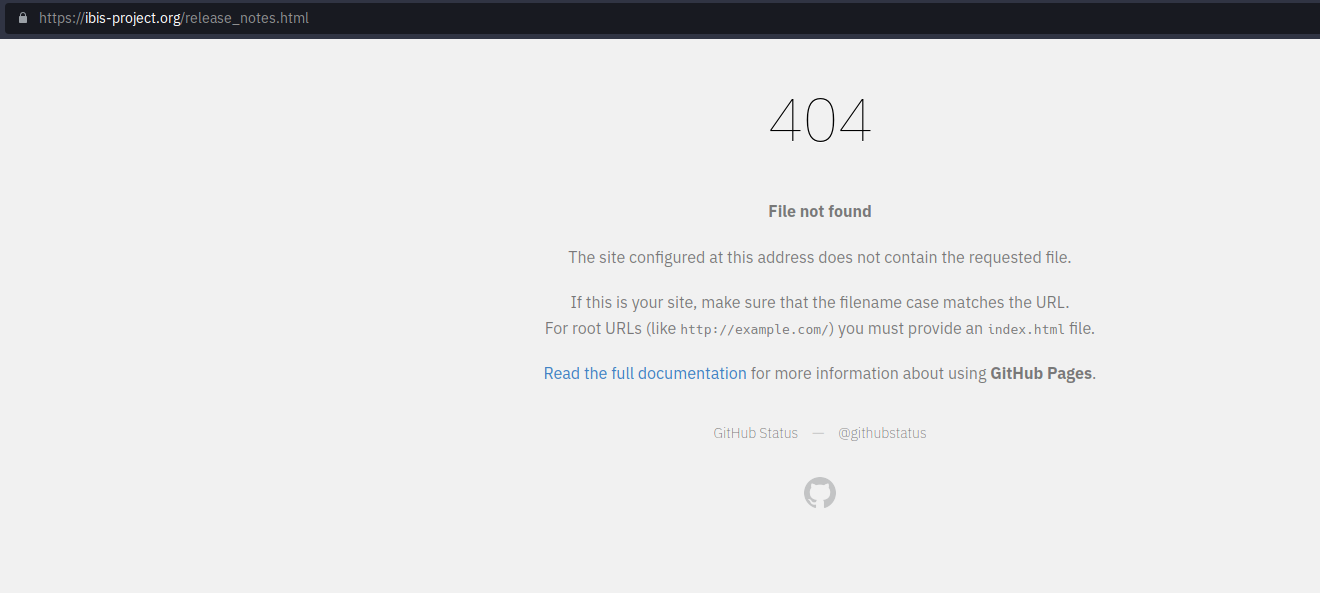The image size is (1320, 593).
Task: Click the 'File not found' text
Action: click(820, 211)
